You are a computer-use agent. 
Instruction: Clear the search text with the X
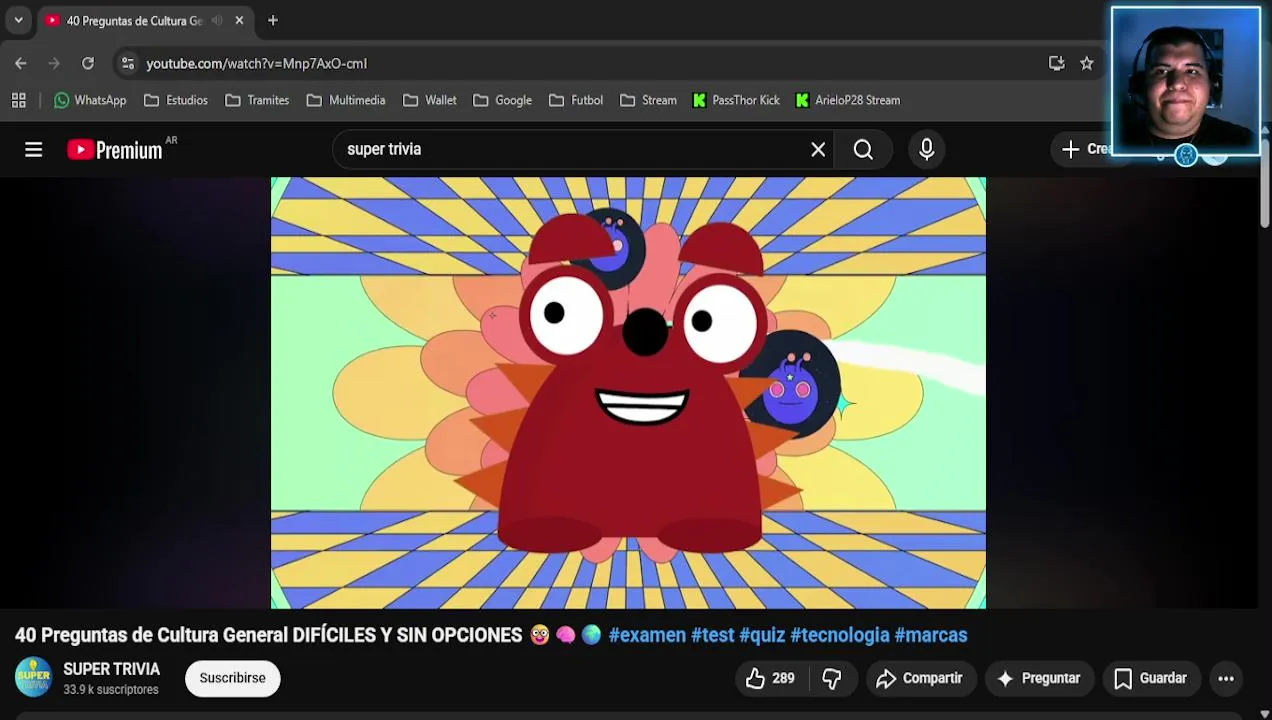818,149
